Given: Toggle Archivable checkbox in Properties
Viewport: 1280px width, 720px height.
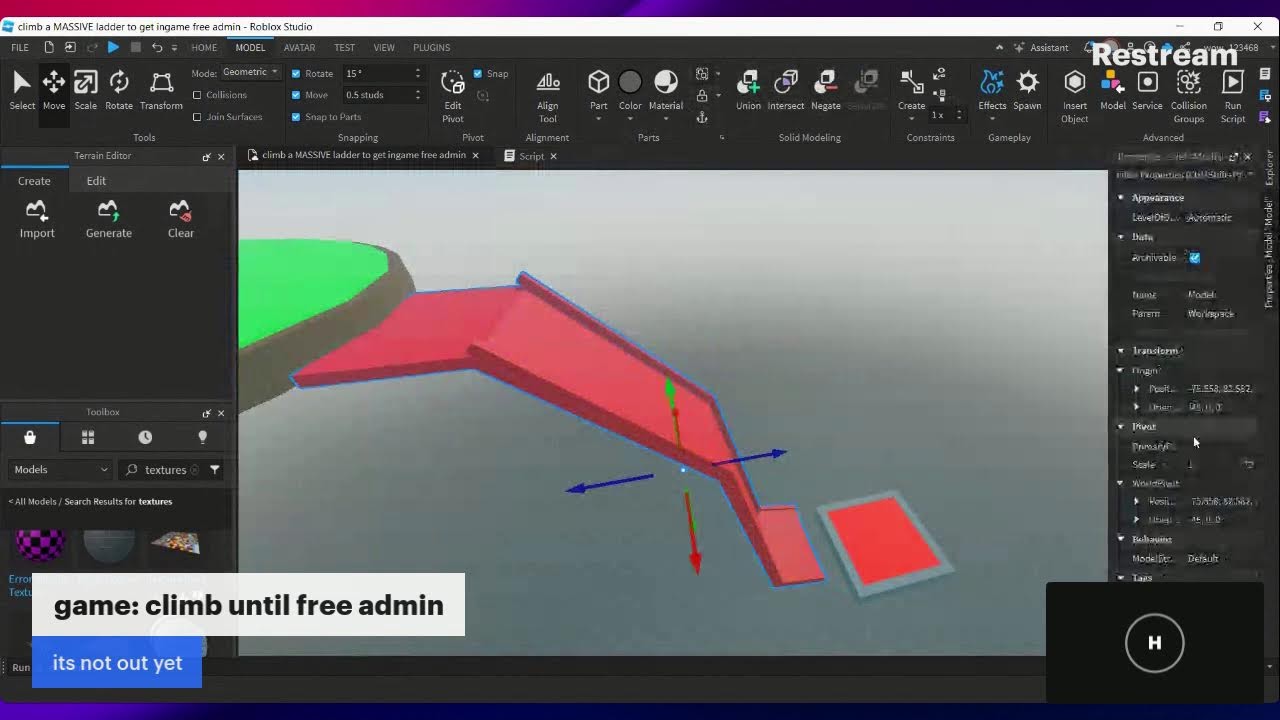Looking at the screenshot, I should tap(1194, 258).
